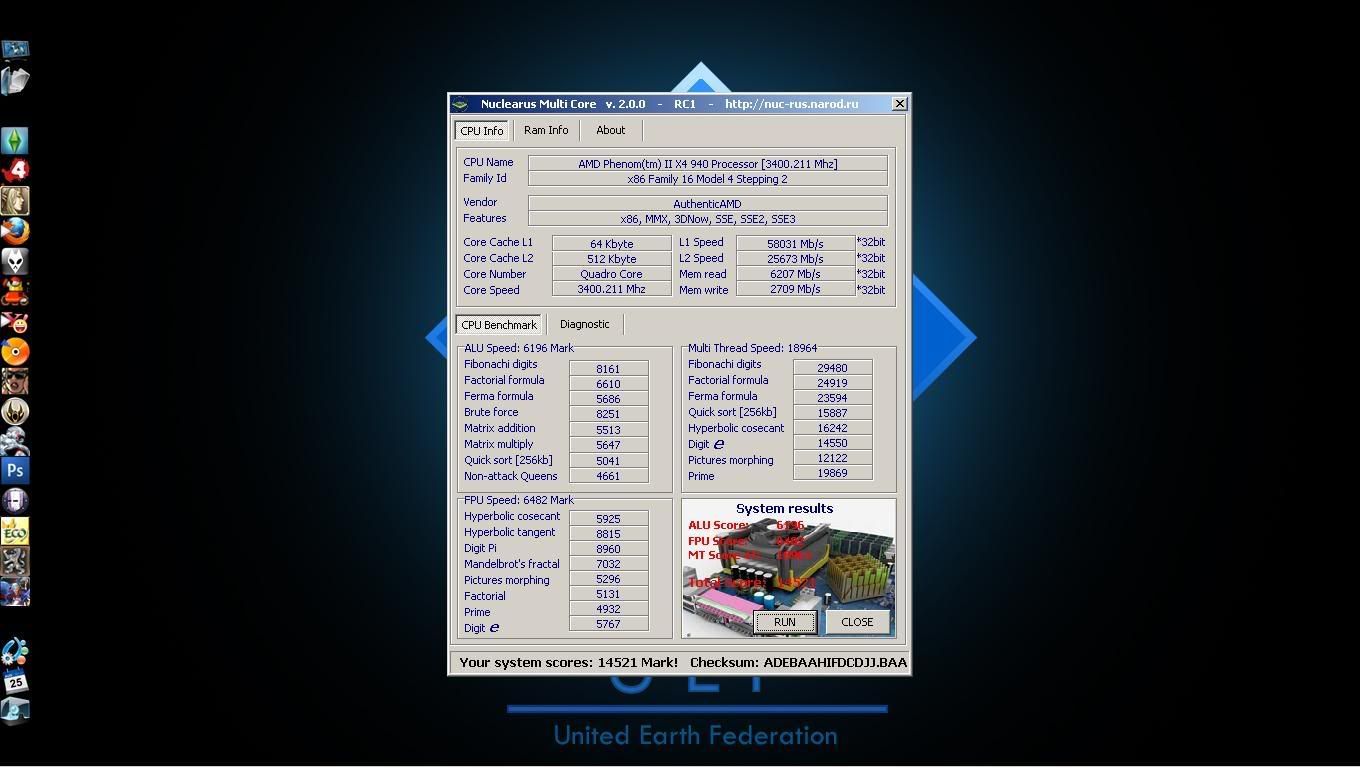Click the ALU Fibonachi digits score 8161
1360x768 pixels.
point(609,369)
